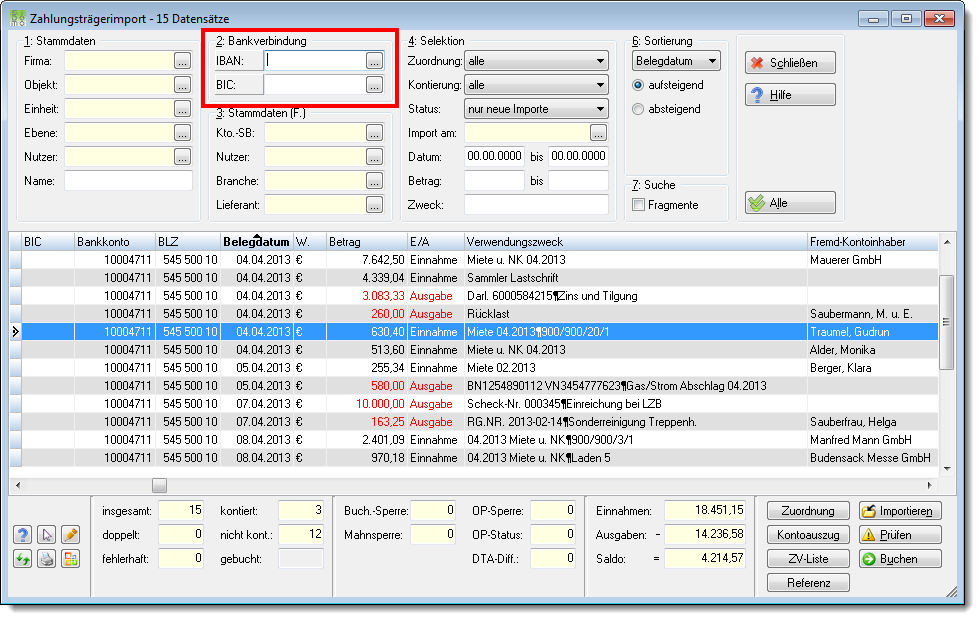Click the green refresh arrows icon
980x620 pixels.
pyautogui.click(x=23, y=559)
